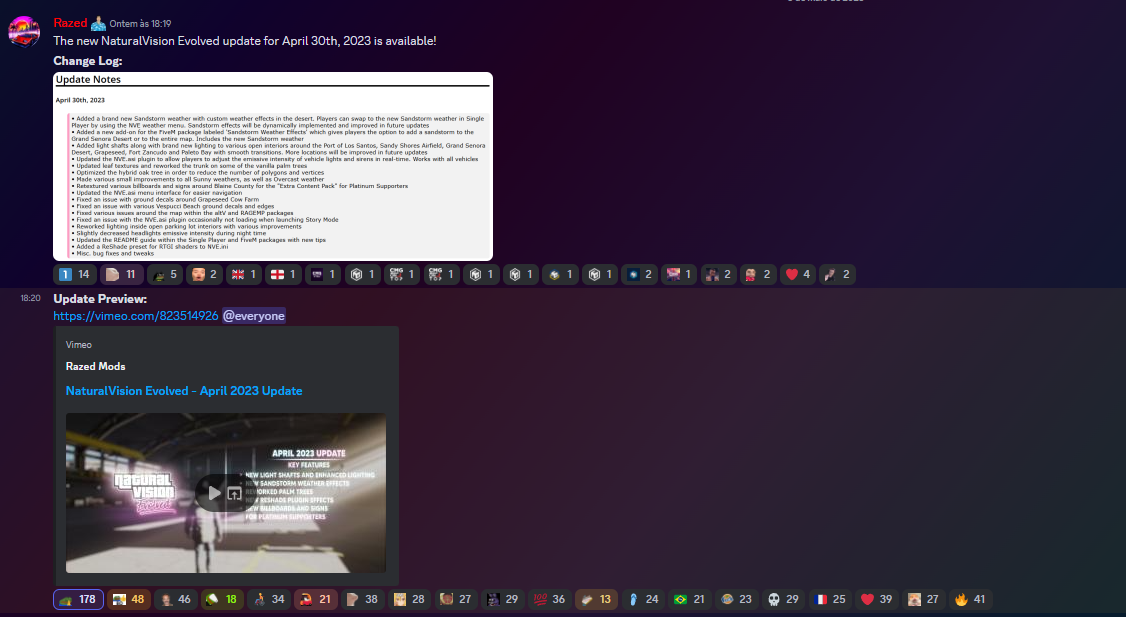Viewport: 1126px width, 617px height.
Task: Open the Update Notes changelog image
Action: (x=273, y=166)
